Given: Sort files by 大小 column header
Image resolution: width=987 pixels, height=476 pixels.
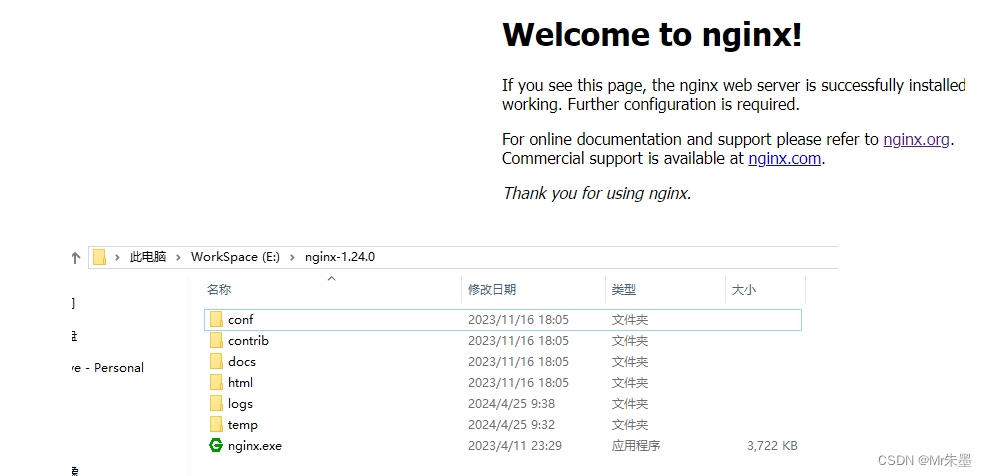Looking at the screenshot, I should click(x=743, y=290).
